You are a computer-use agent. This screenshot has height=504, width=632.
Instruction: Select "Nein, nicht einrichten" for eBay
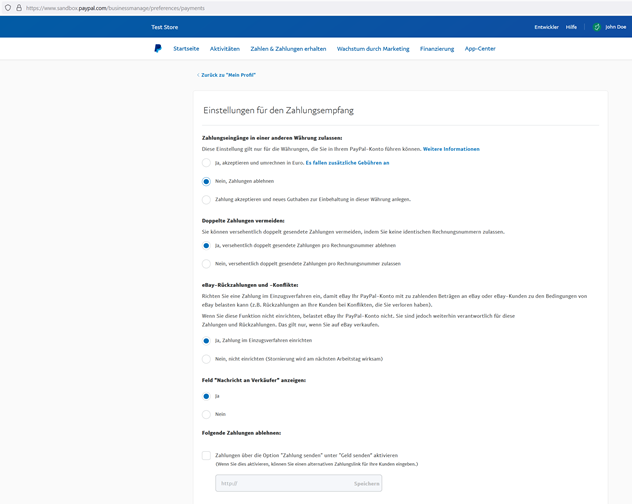207,358
